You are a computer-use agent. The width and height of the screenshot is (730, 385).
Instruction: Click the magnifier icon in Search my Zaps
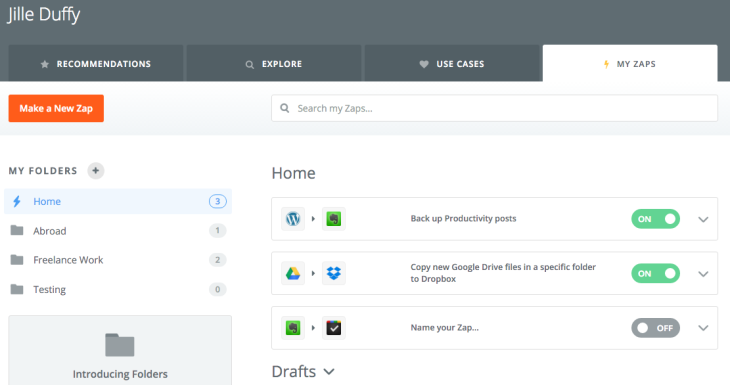pos(284,108)
